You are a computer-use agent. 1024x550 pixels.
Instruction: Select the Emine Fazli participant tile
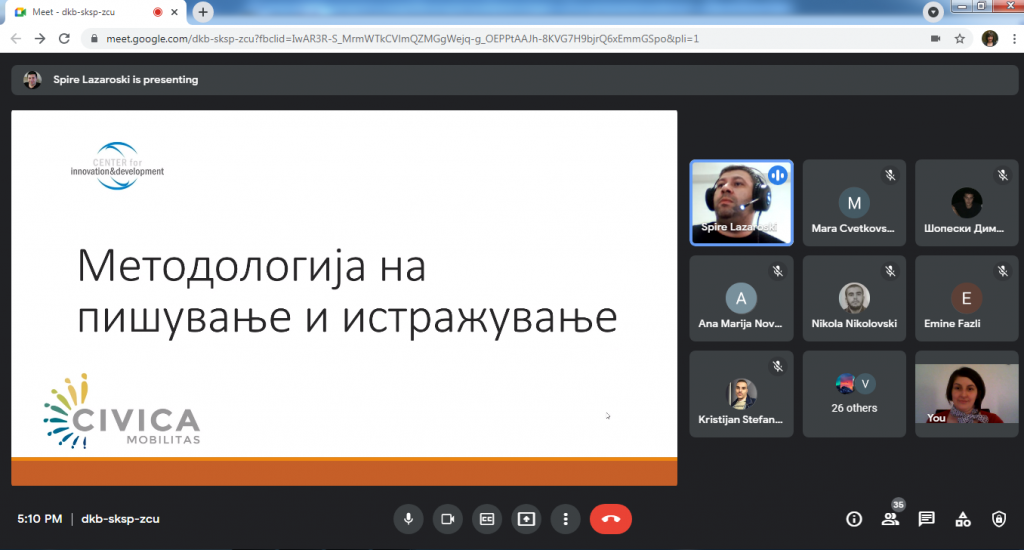tap(967, 298)
